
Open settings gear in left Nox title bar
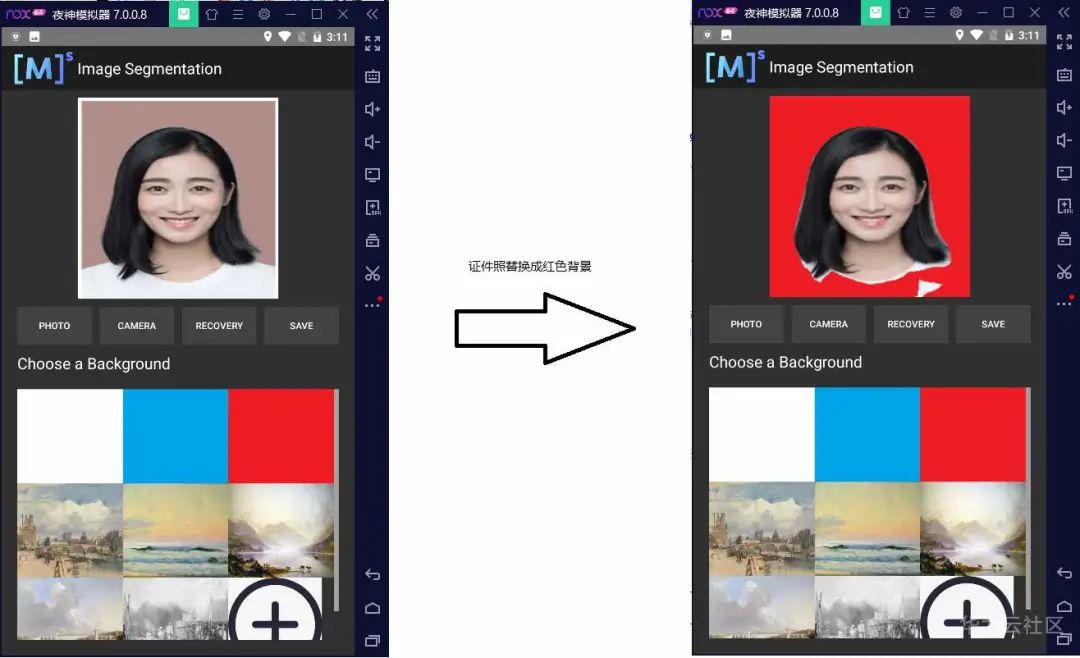(x=264, y=14)
